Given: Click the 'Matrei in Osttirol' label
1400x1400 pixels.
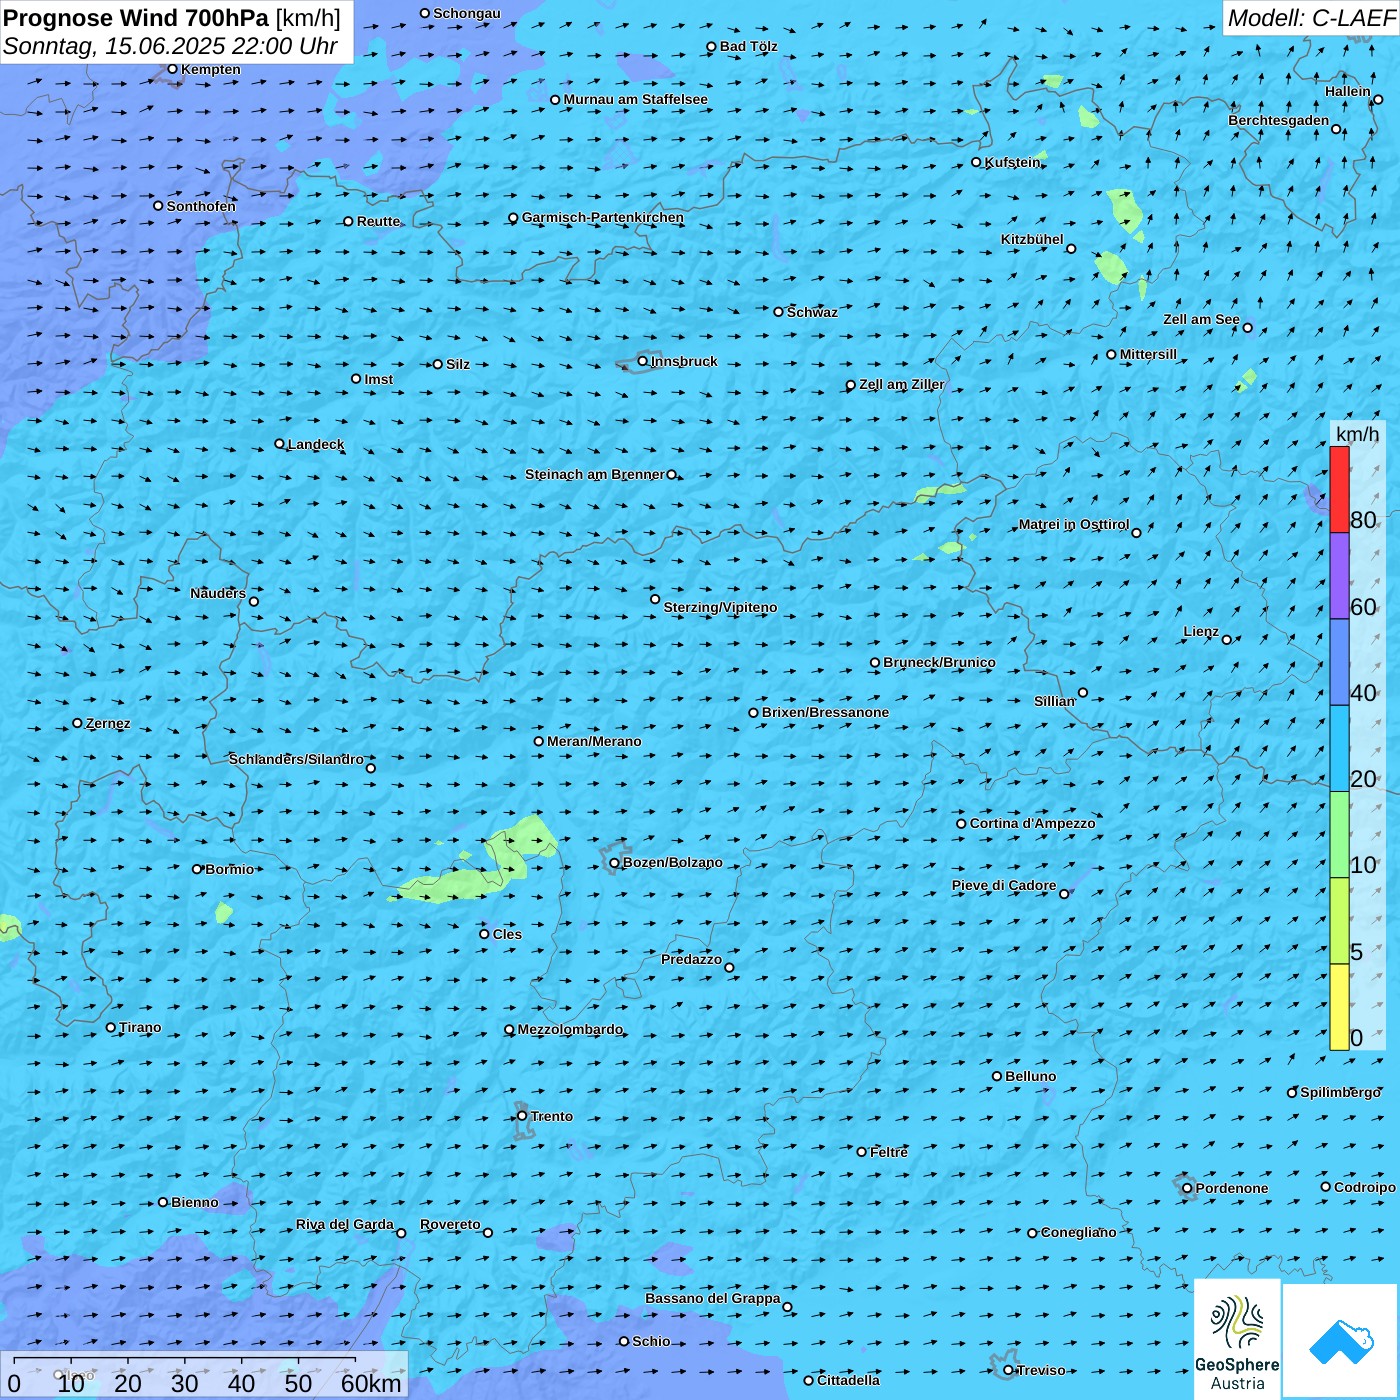Looking at the screenshot, I should pos(1074,524).
